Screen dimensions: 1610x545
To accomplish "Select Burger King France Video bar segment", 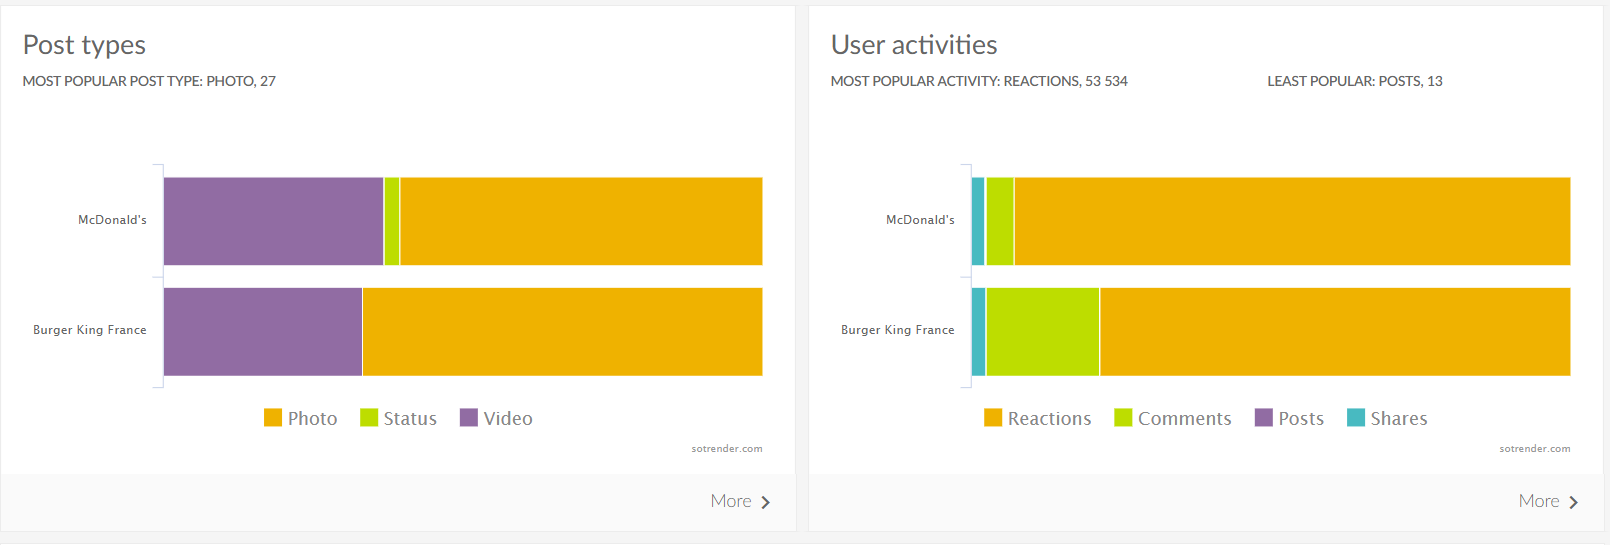I will click(x=262, y=332).
